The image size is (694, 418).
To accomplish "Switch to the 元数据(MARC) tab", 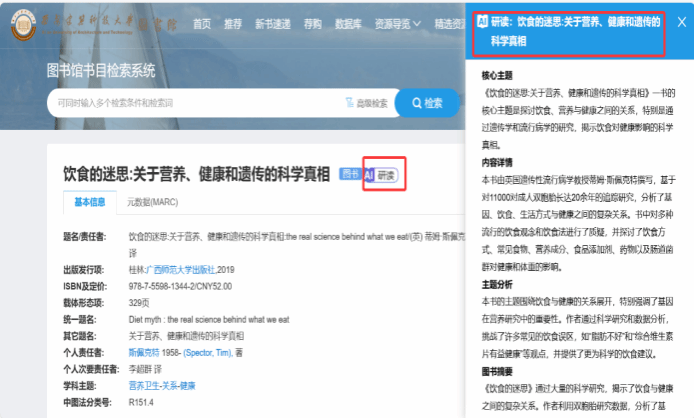I will (152, 202).
